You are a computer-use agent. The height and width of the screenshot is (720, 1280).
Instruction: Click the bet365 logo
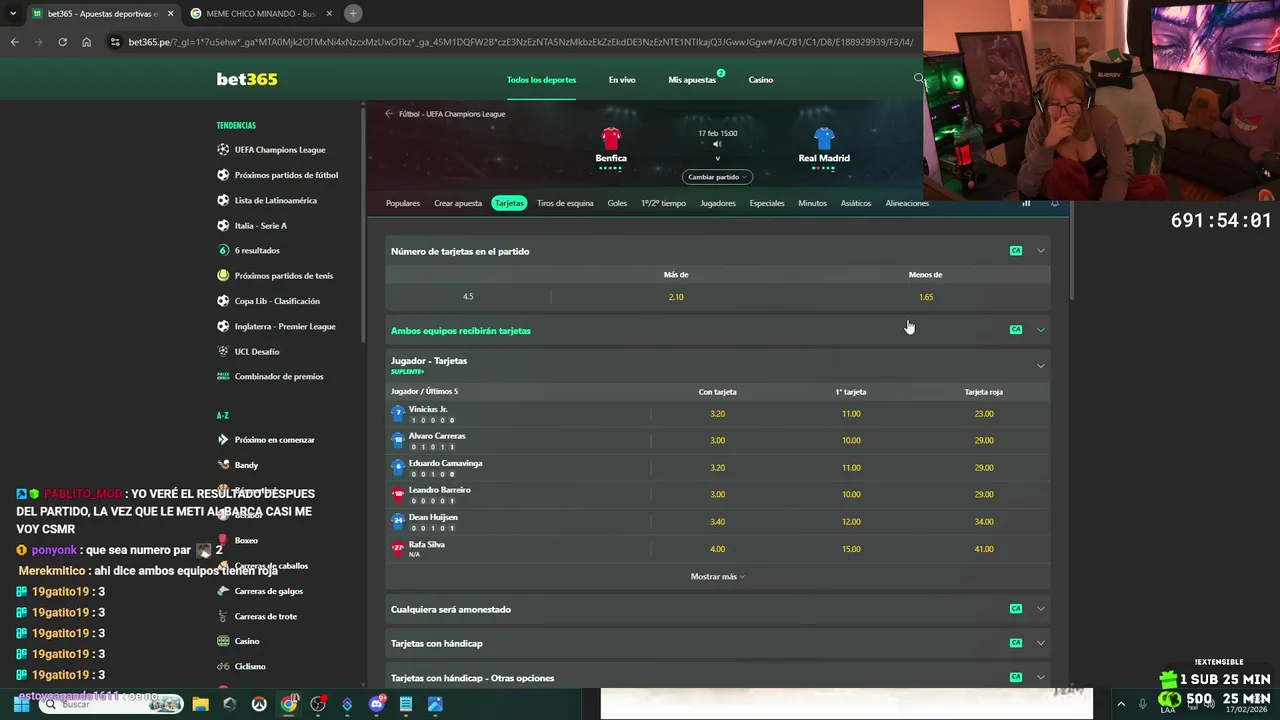point(247,79)
